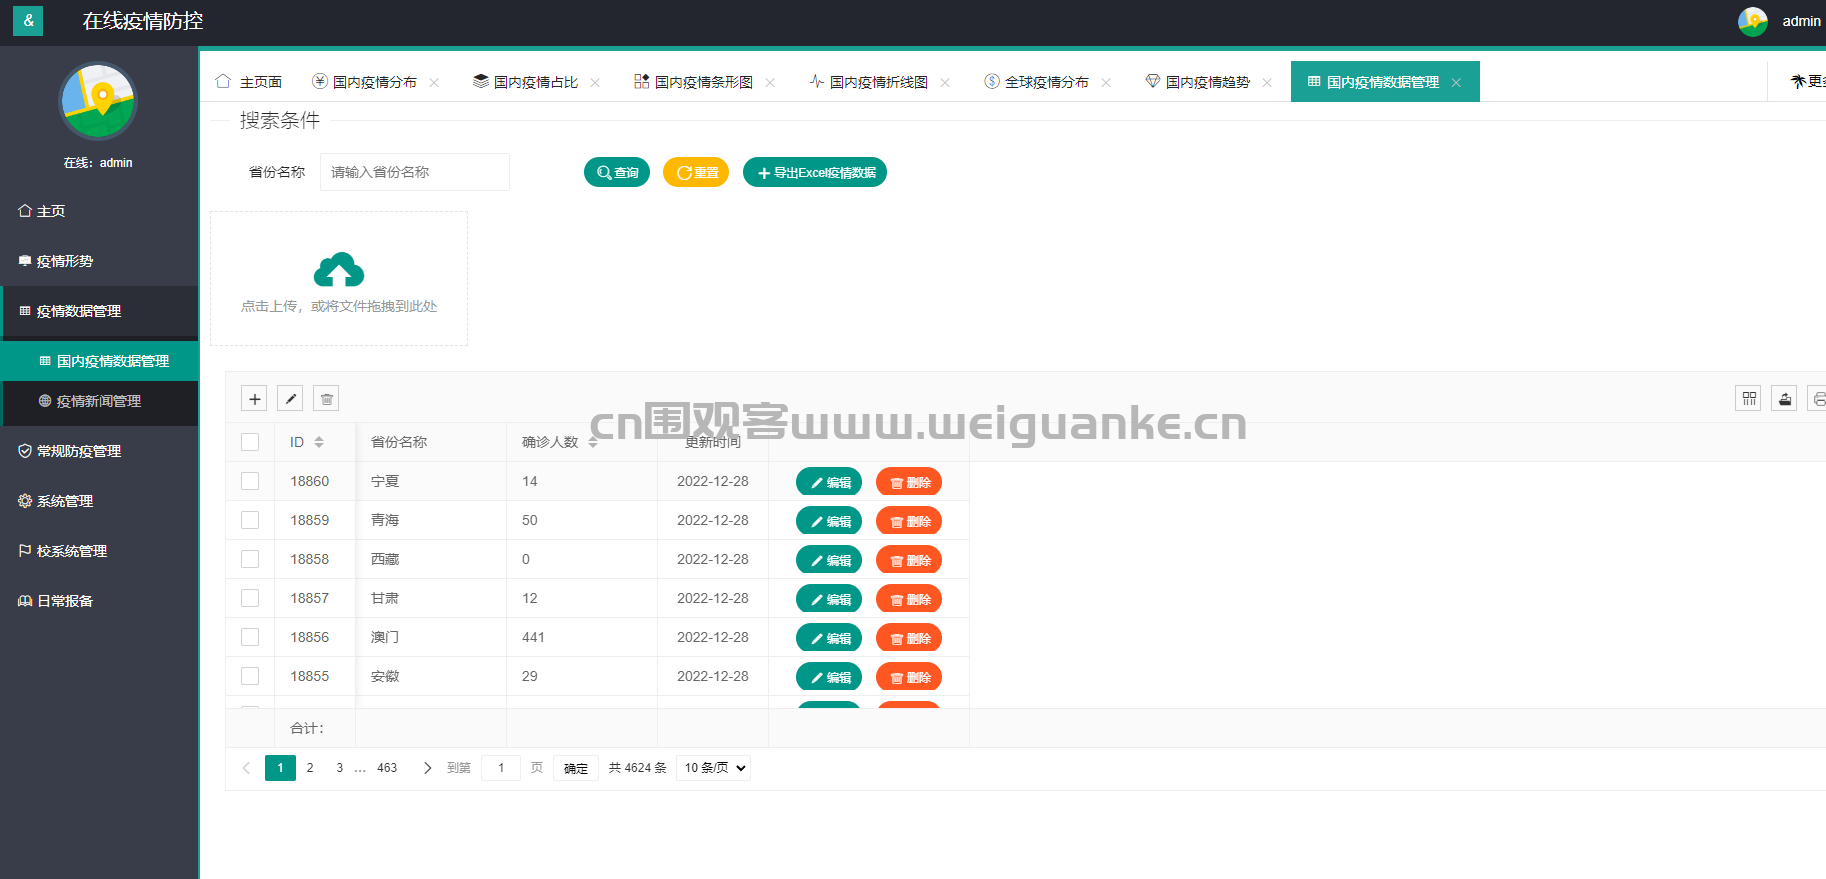Viewport: 1826px width, 879px height.
Task: Click the admin avatar in header
Action: point(1752,21)
